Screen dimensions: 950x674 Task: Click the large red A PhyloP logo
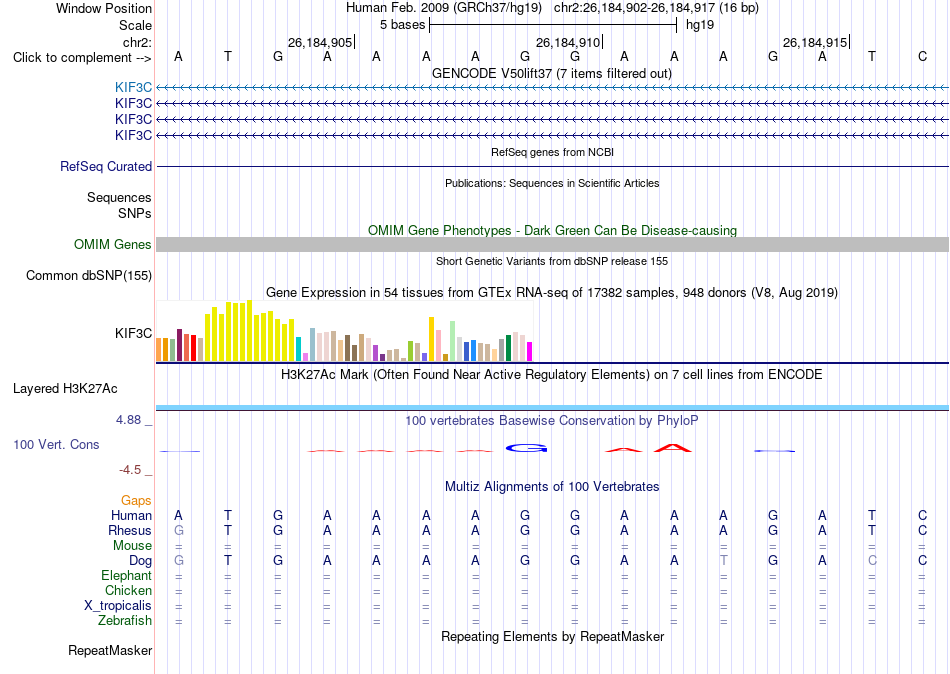[673, 448]
